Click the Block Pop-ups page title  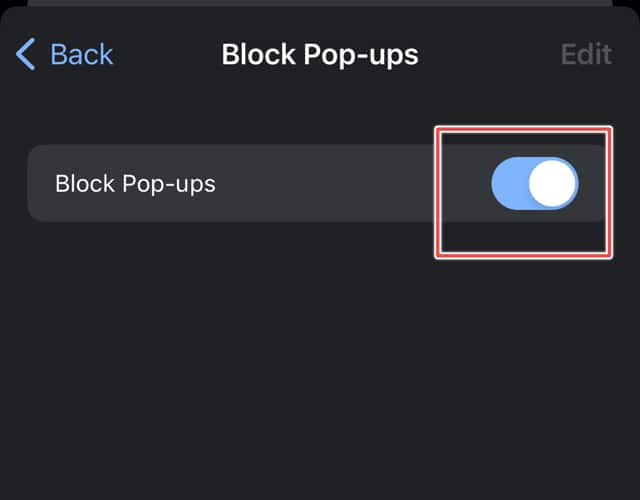coord(320,54)
